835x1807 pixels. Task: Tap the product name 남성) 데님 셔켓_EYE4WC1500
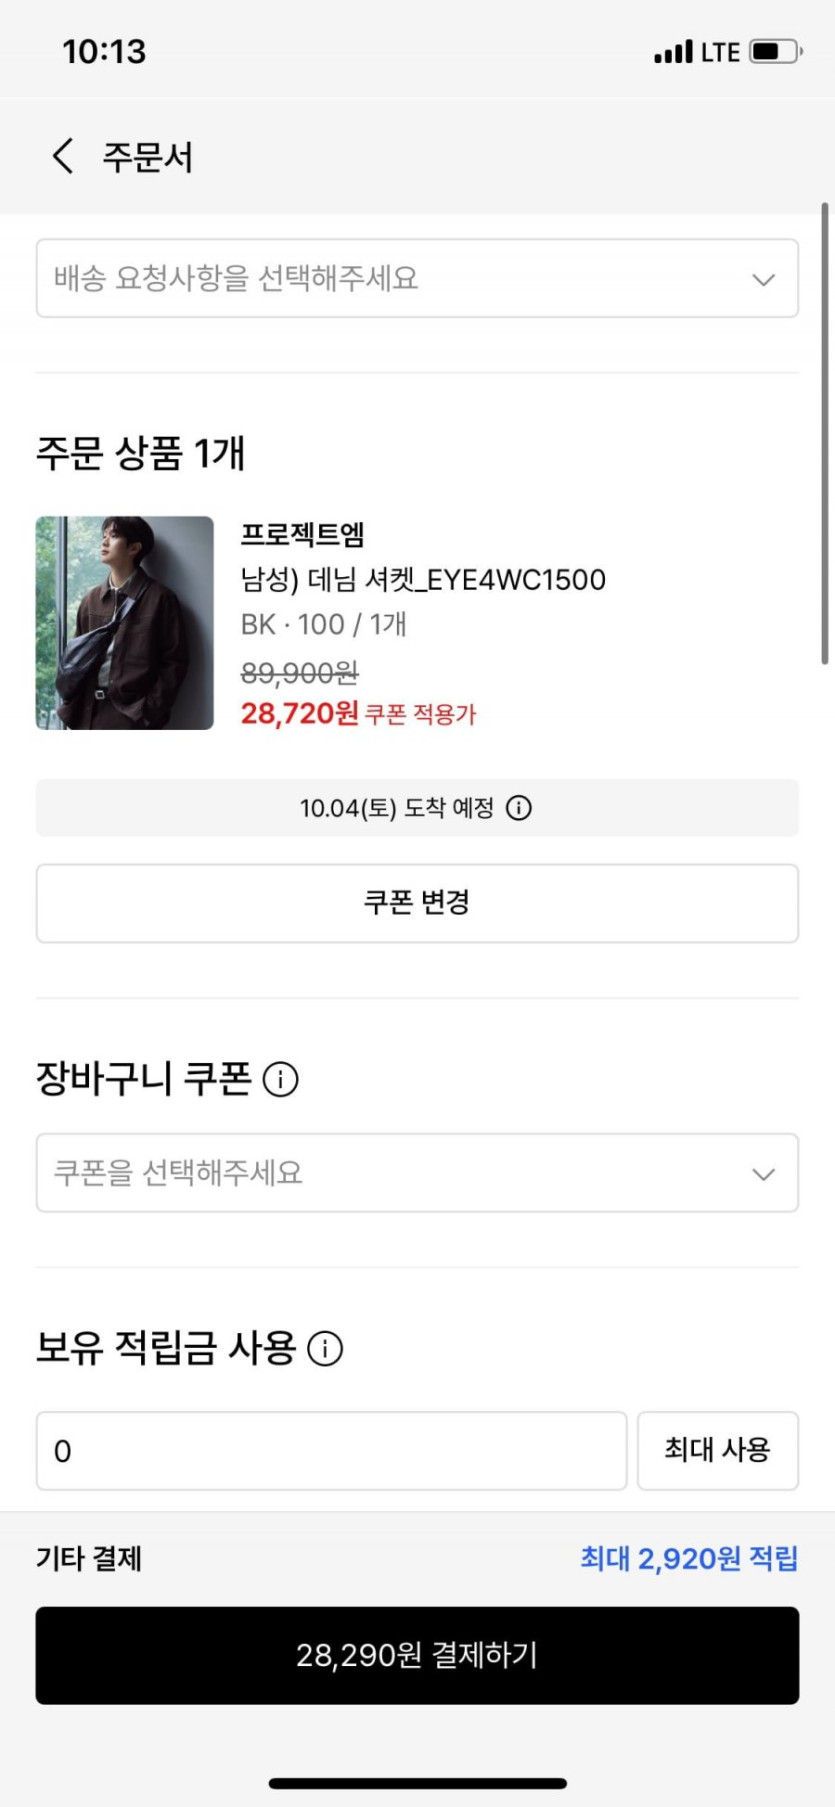click(x=423, y=580)
